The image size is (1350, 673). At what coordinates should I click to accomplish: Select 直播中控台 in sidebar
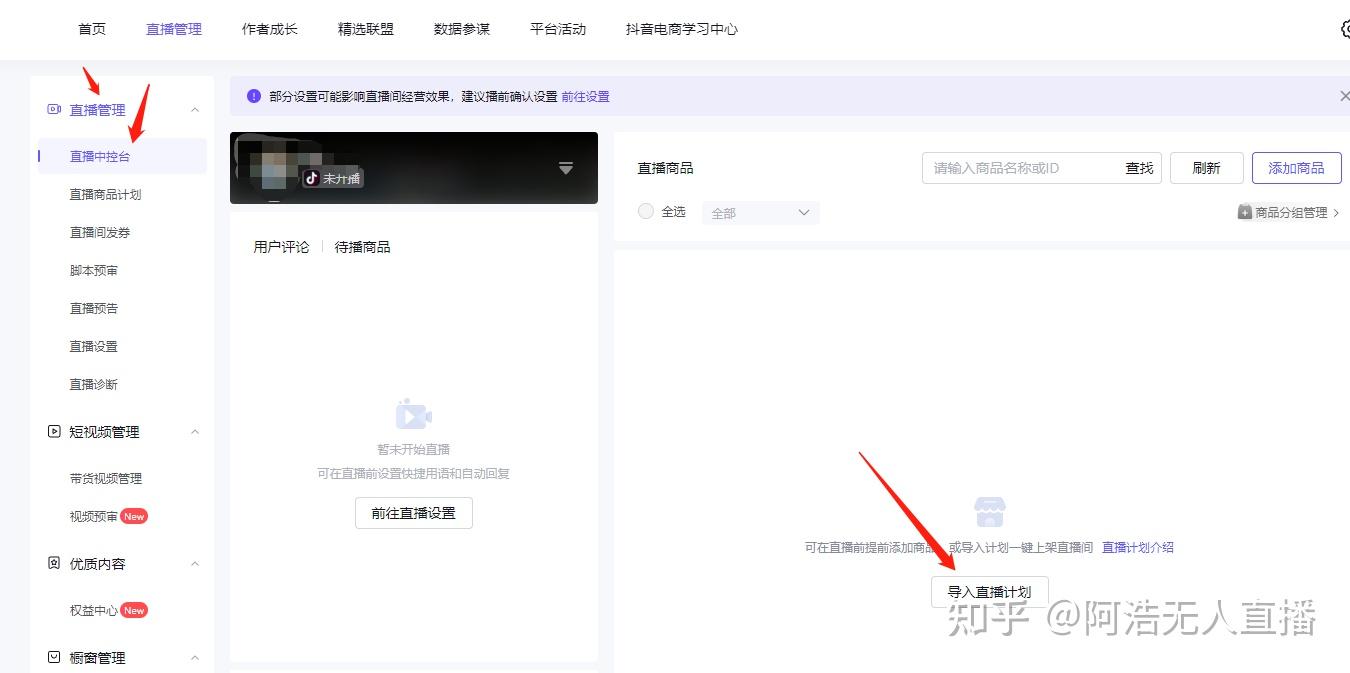(x=122, y=156)
